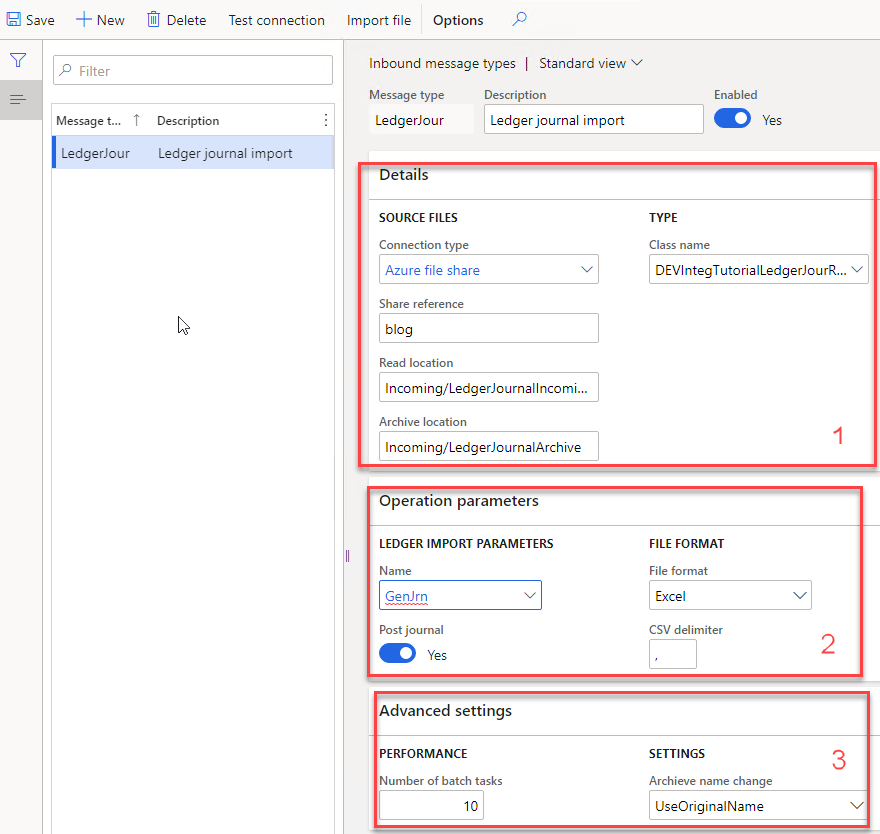Click the 'Ledger journal import' grid cell

pos(225,153)
